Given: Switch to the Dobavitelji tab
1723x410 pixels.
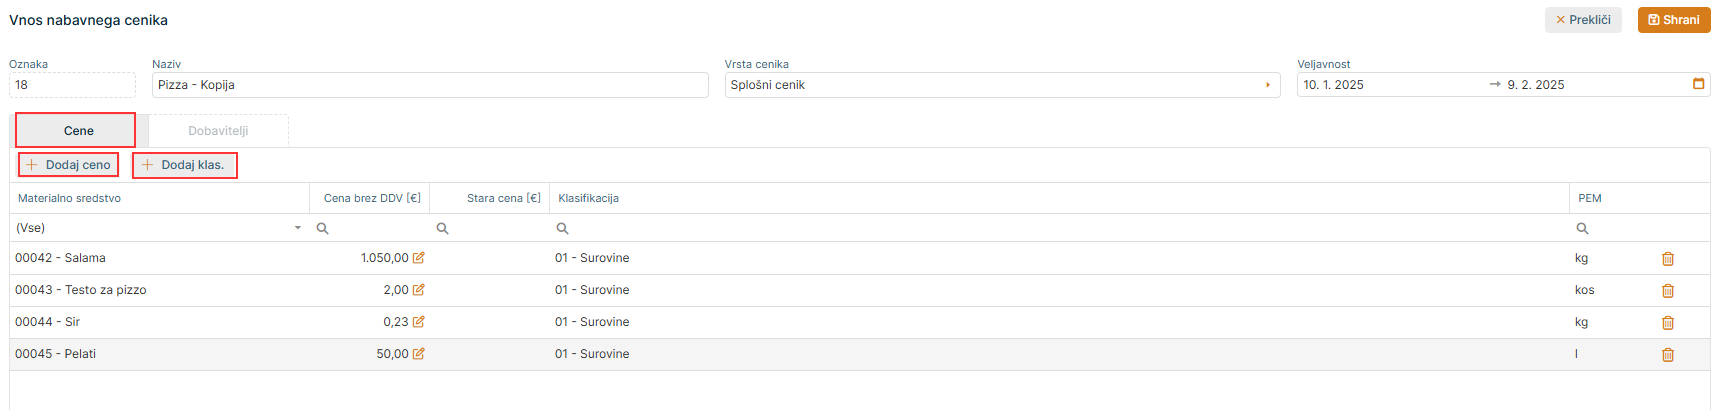Looking at the screenshot, I should click(218, 131).
